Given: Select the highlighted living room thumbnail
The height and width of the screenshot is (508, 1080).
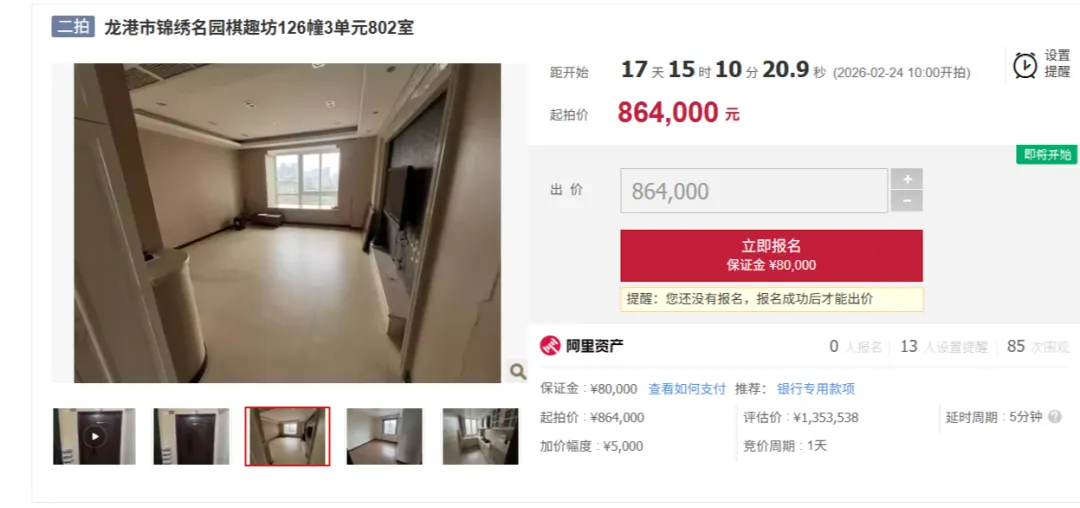Looking at the screenshot, I should pyautogui.click(x=288, y=436).
